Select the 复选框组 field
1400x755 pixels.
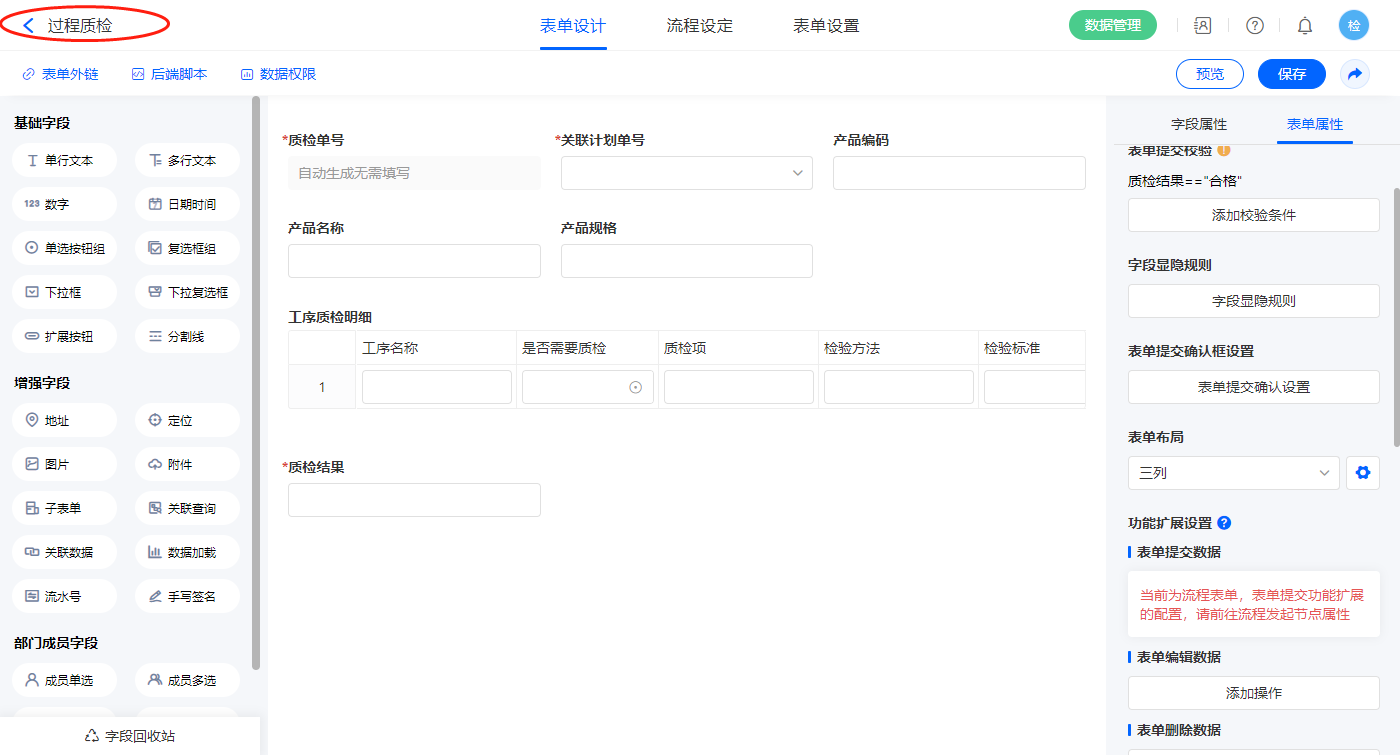click(x=187, y=249)
